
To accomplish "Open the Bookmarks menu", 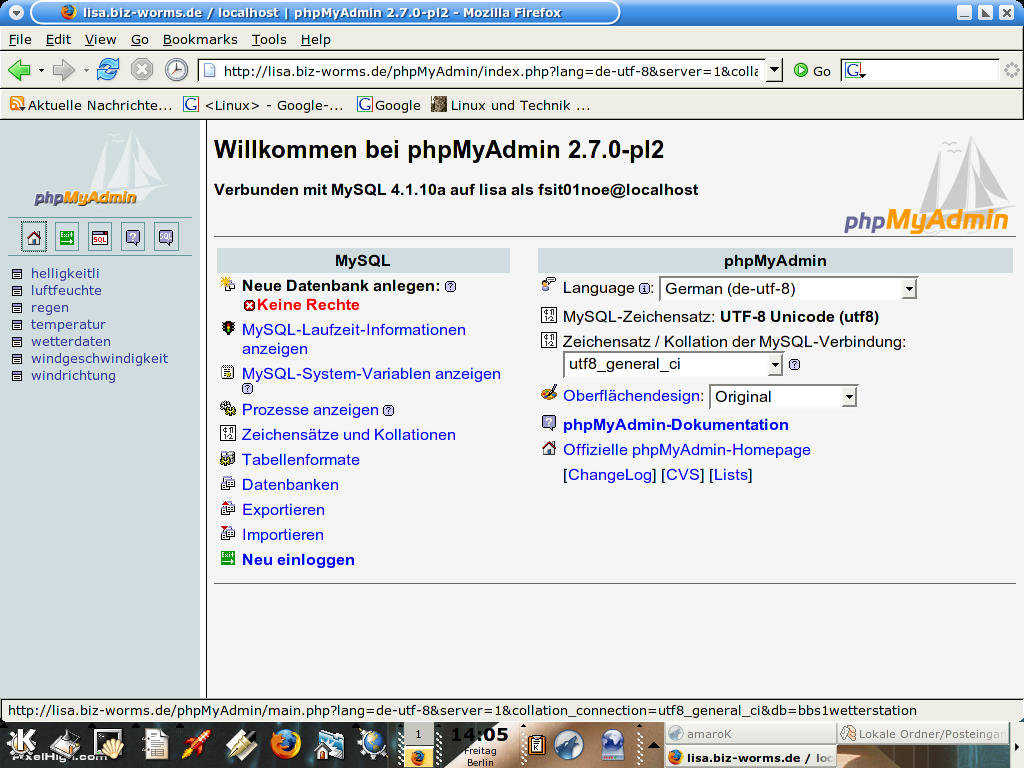I will point(200,39).
